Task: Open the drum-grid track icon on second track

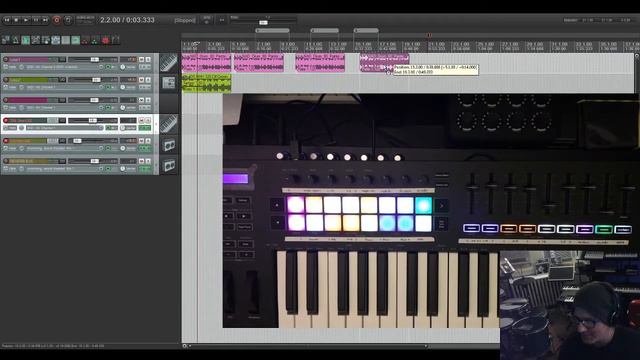Action: (169, 83)
